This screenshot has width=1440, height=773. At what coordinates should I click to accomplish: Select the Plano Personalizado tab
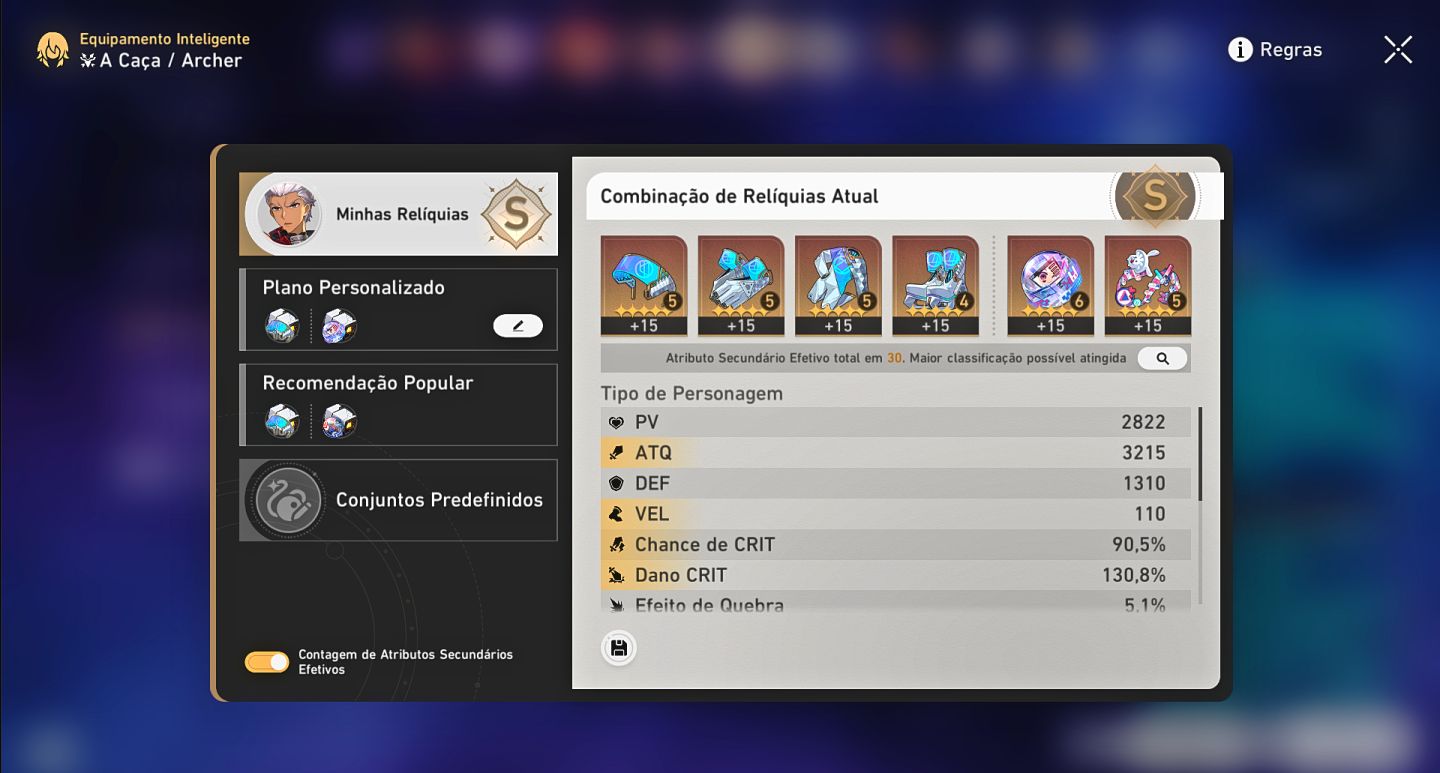pos(398,309)
